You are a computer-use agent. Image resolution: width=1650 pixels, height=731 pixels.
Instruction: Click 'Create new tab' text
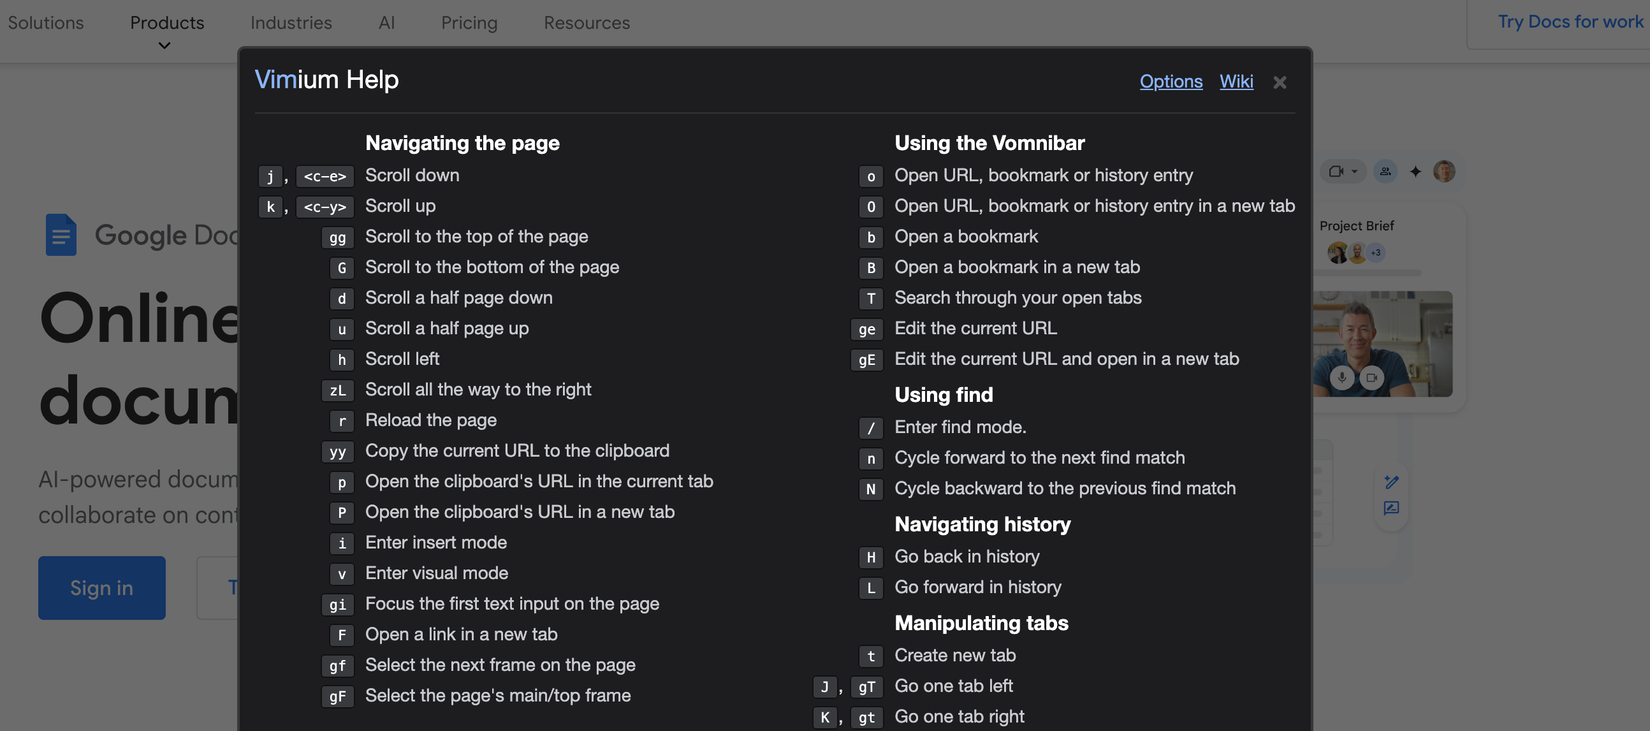pyautogui.click(x=955, y=655)
